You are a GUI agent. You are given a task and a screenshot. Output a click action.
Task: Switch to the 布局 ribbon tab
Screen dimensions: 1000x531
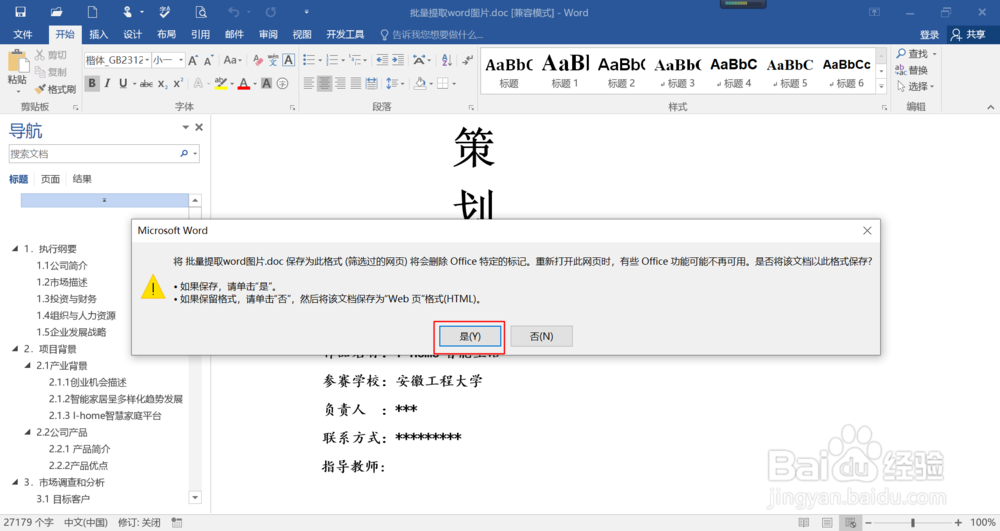click(x=166, y=34)
